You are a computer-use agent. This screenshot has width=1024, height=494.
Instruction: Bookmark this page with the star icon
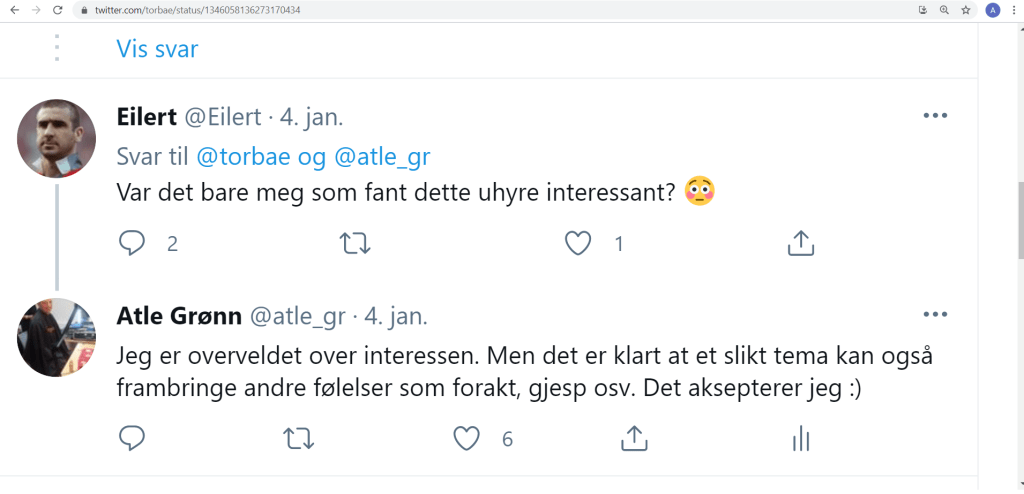966,10
